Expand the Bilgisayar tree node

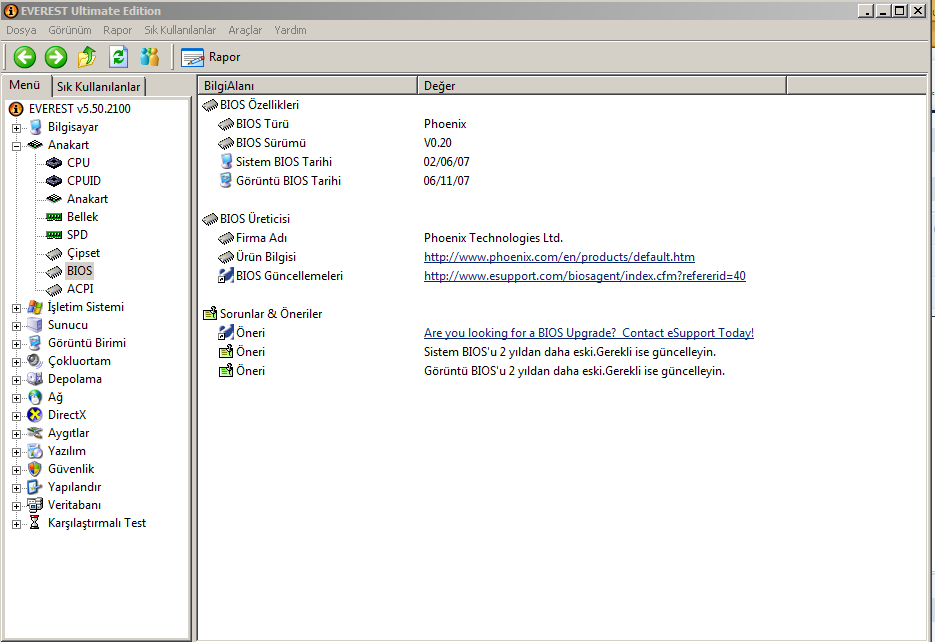16,128
